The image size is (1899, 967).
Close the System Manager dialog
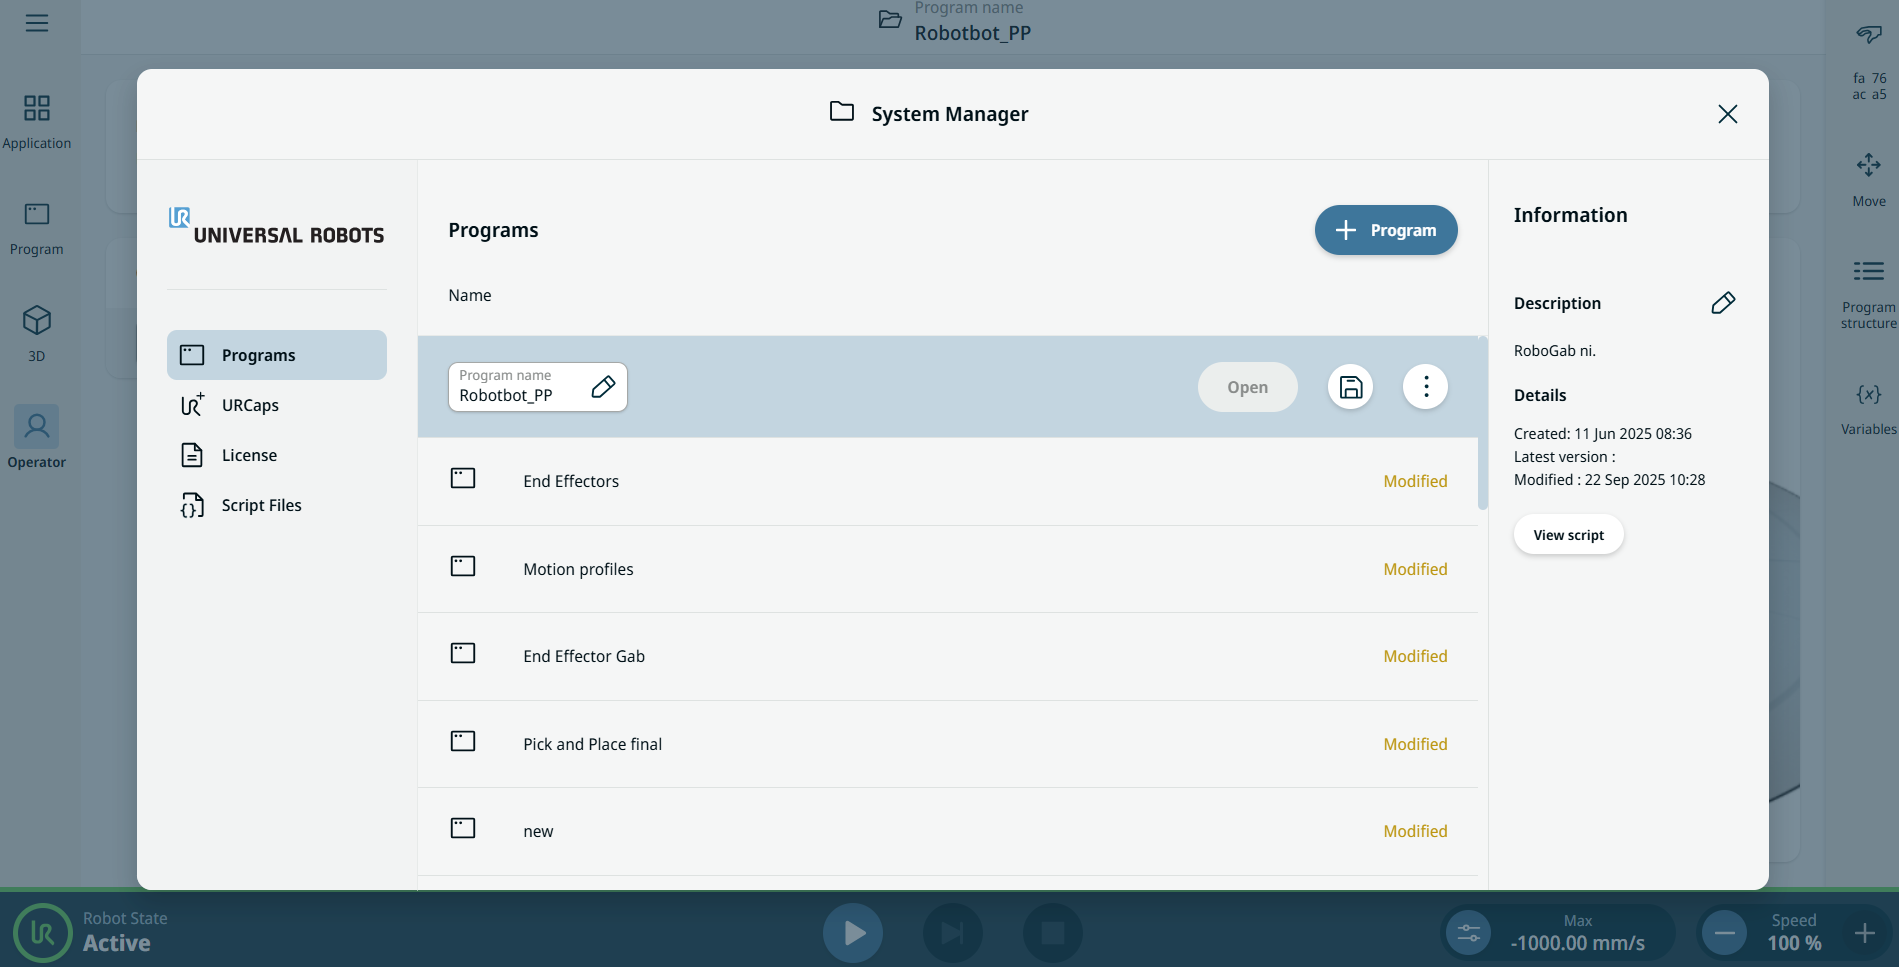(x=1727, y=114)
